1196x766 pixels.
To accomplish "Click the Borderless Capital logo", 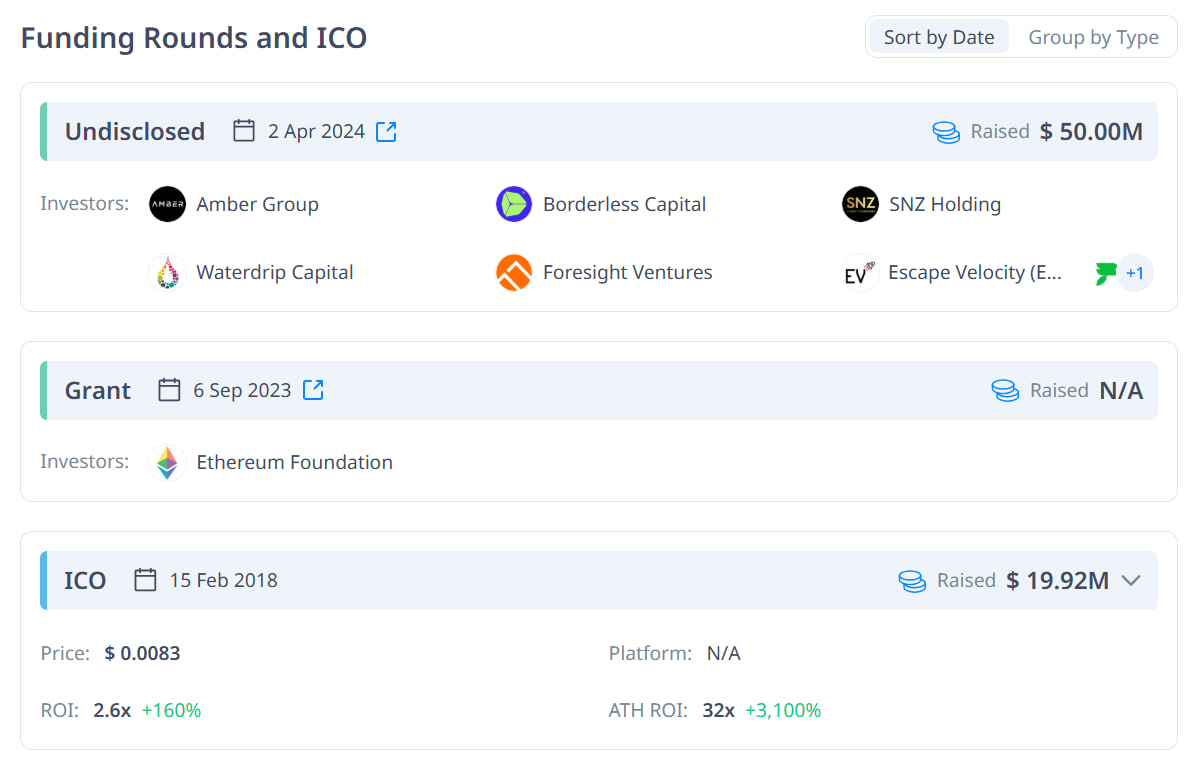I will coord(514,204).
